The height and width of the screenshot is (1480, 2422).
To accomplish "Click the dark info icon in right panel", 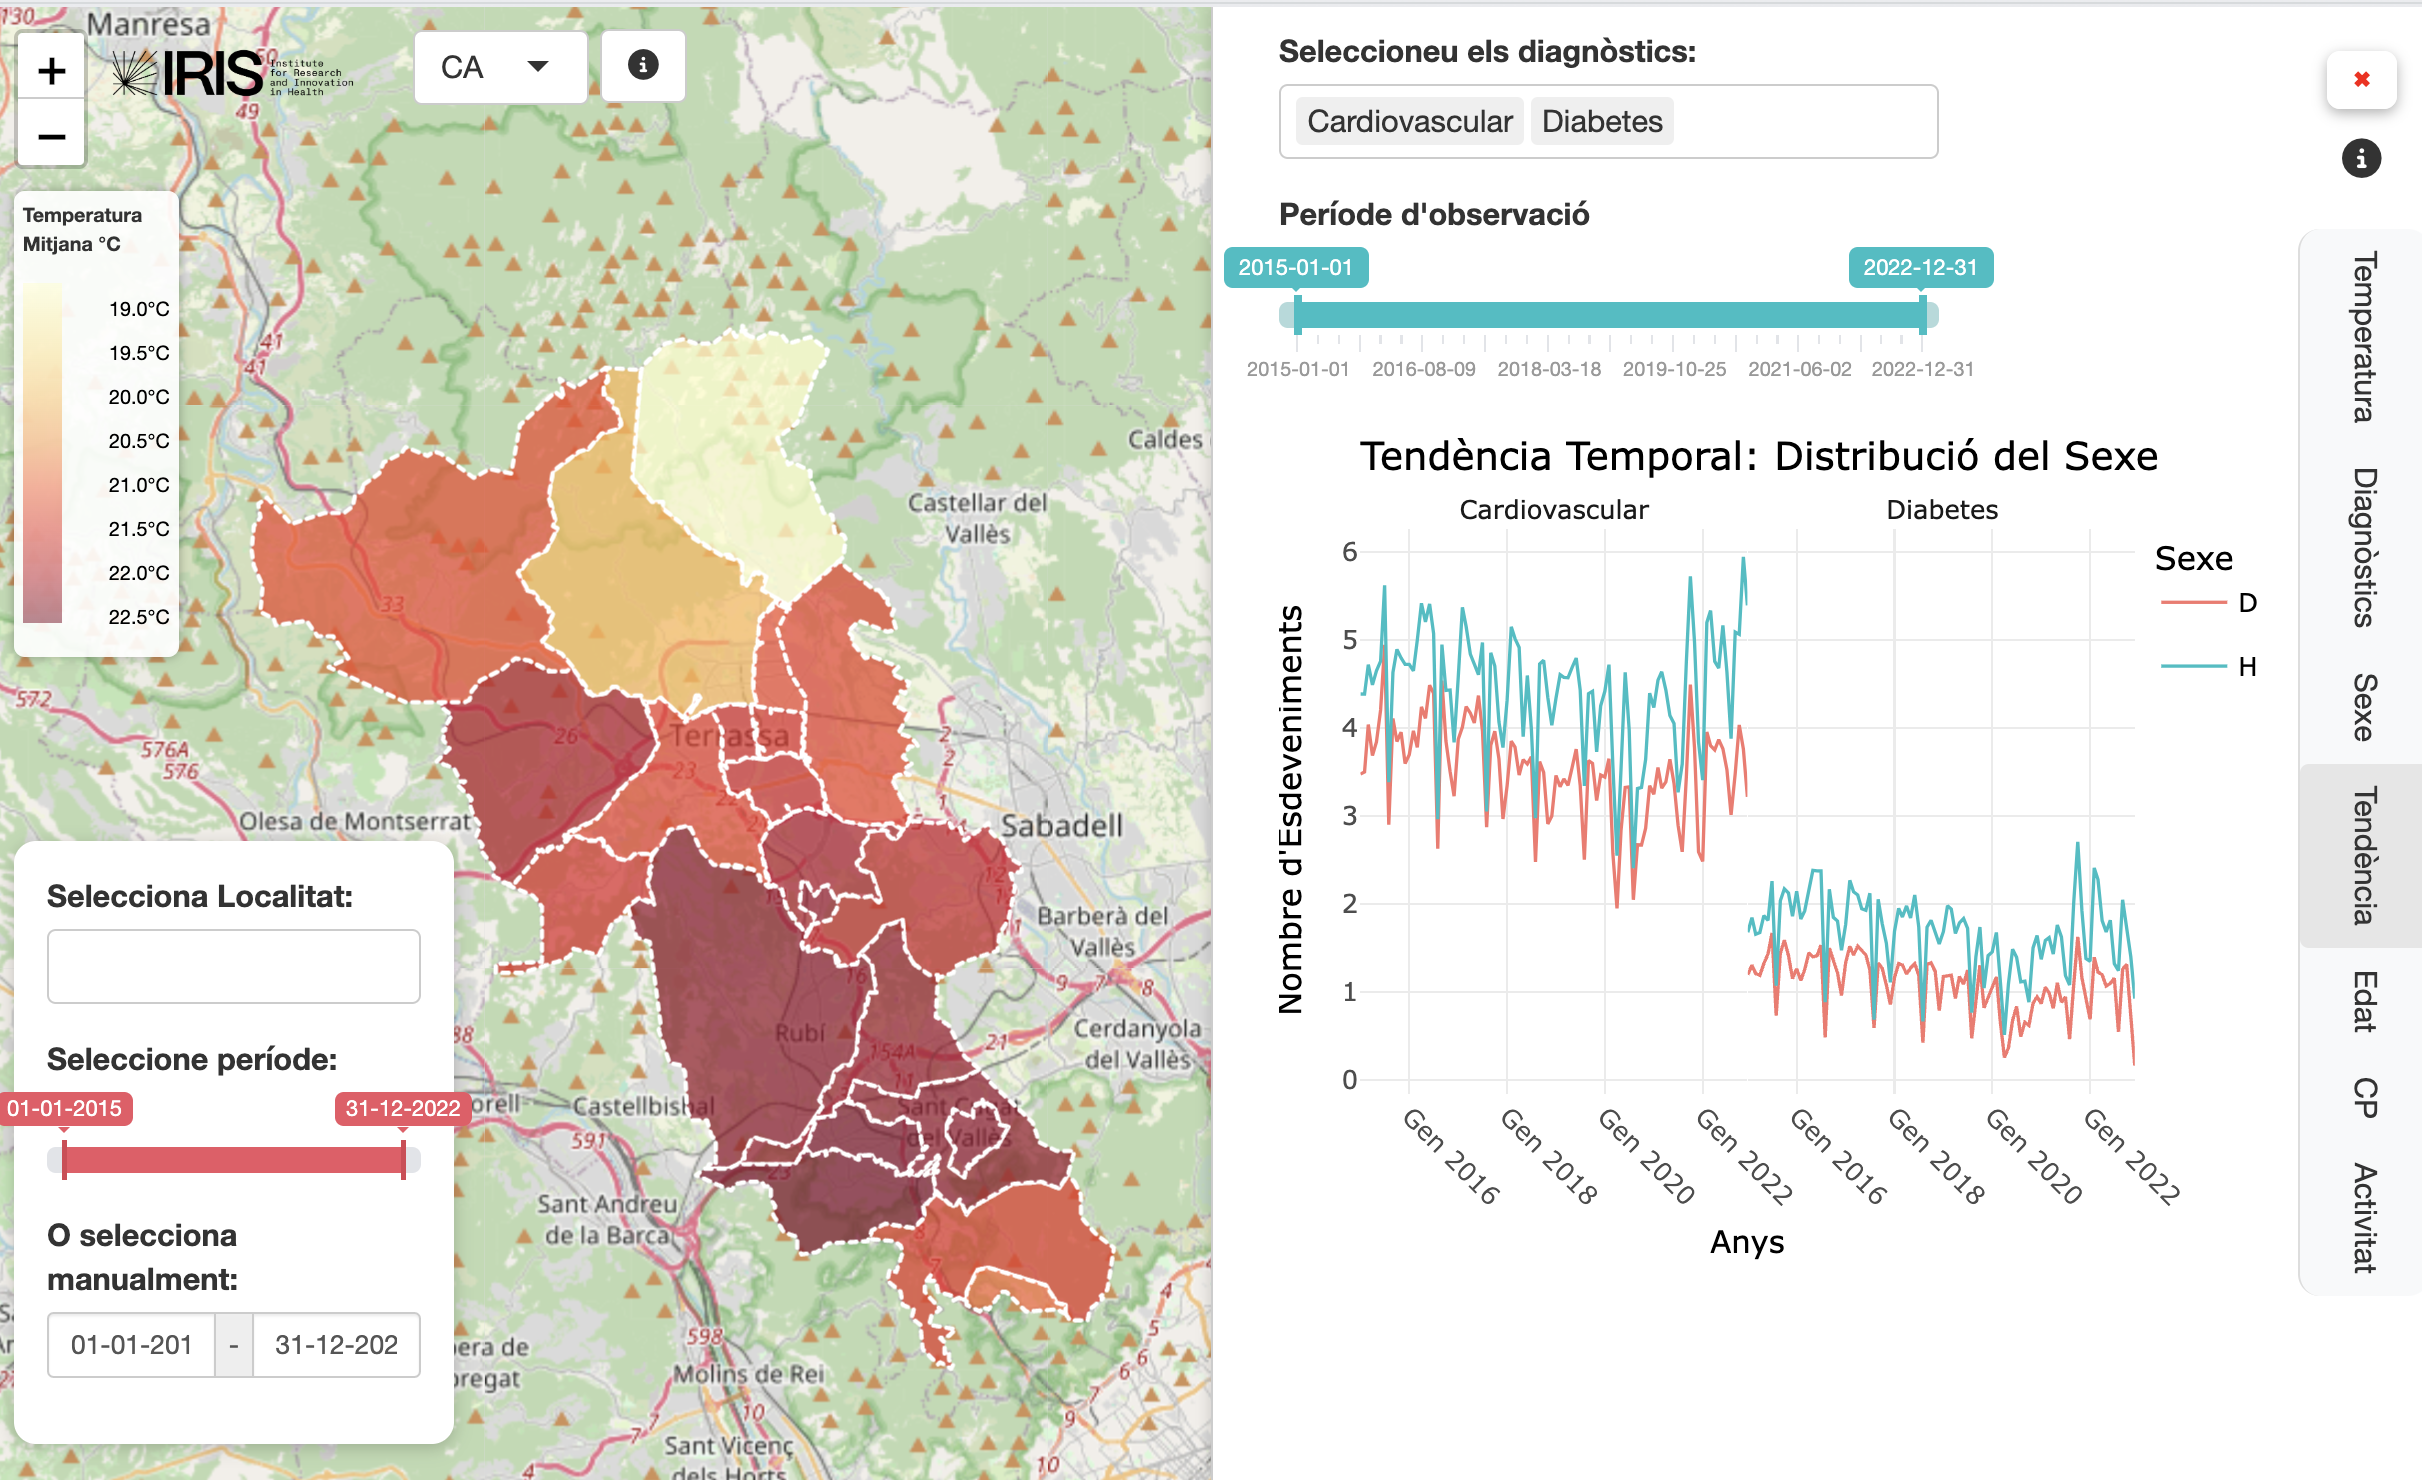I will (x=2361, y=158).
